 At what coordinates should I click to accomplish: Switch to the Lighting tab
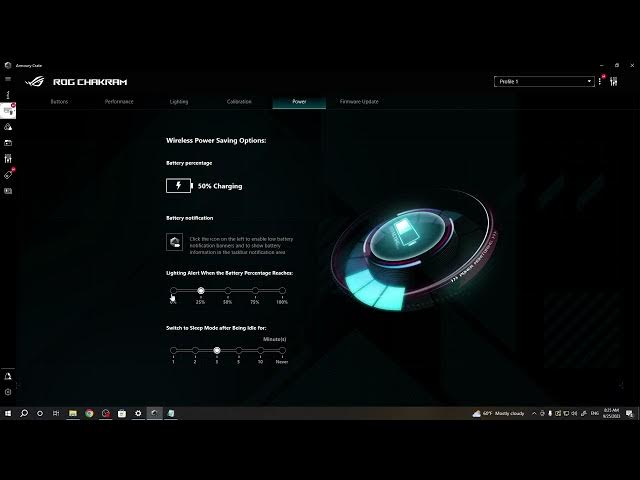179,102
